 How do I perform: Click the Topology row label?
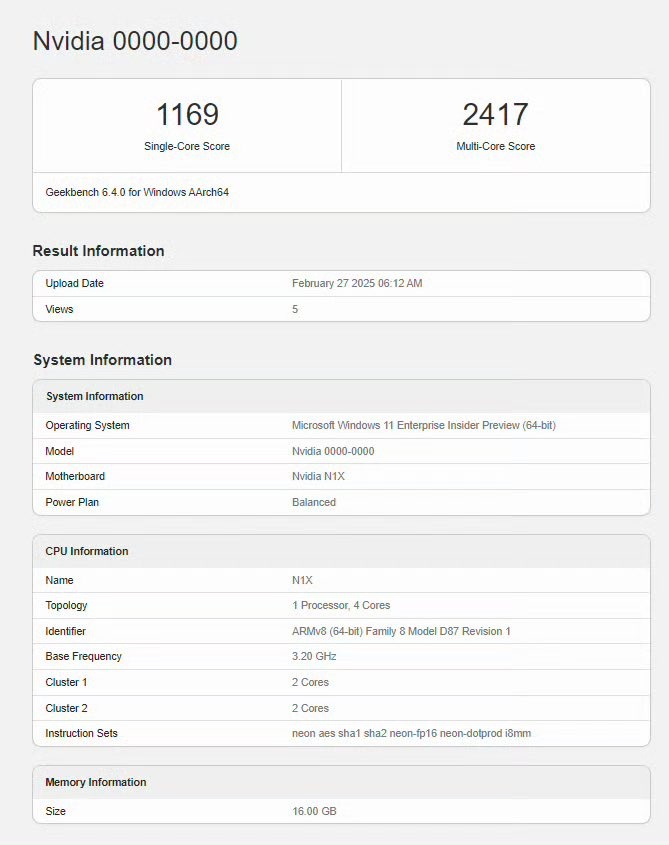[66, 605]
